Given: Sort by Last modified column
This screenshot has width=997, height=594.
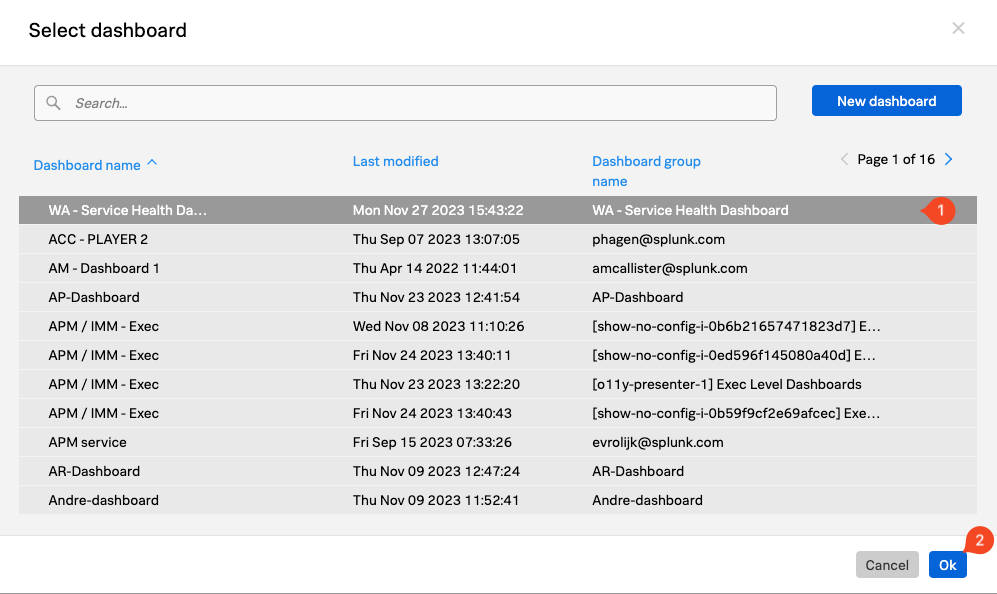Looking at the screenshot, I should click(395, 161).
